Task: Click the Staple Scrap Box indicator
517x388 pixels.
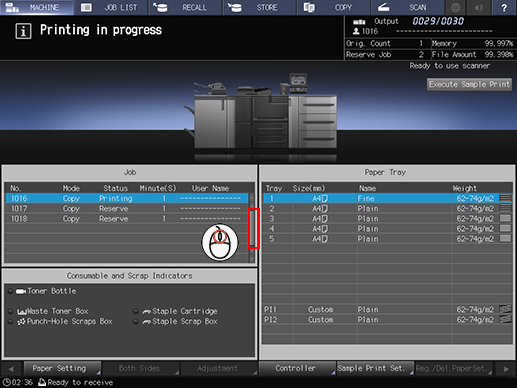Action: tap(135, 322)
